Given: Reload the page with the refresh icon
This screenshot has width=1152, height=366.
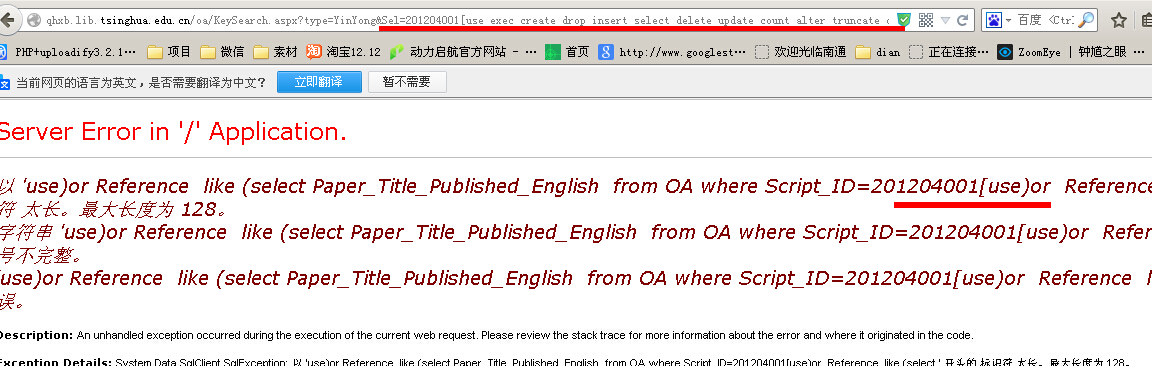Looking at the screenshot, I should [x=962, y=20].
